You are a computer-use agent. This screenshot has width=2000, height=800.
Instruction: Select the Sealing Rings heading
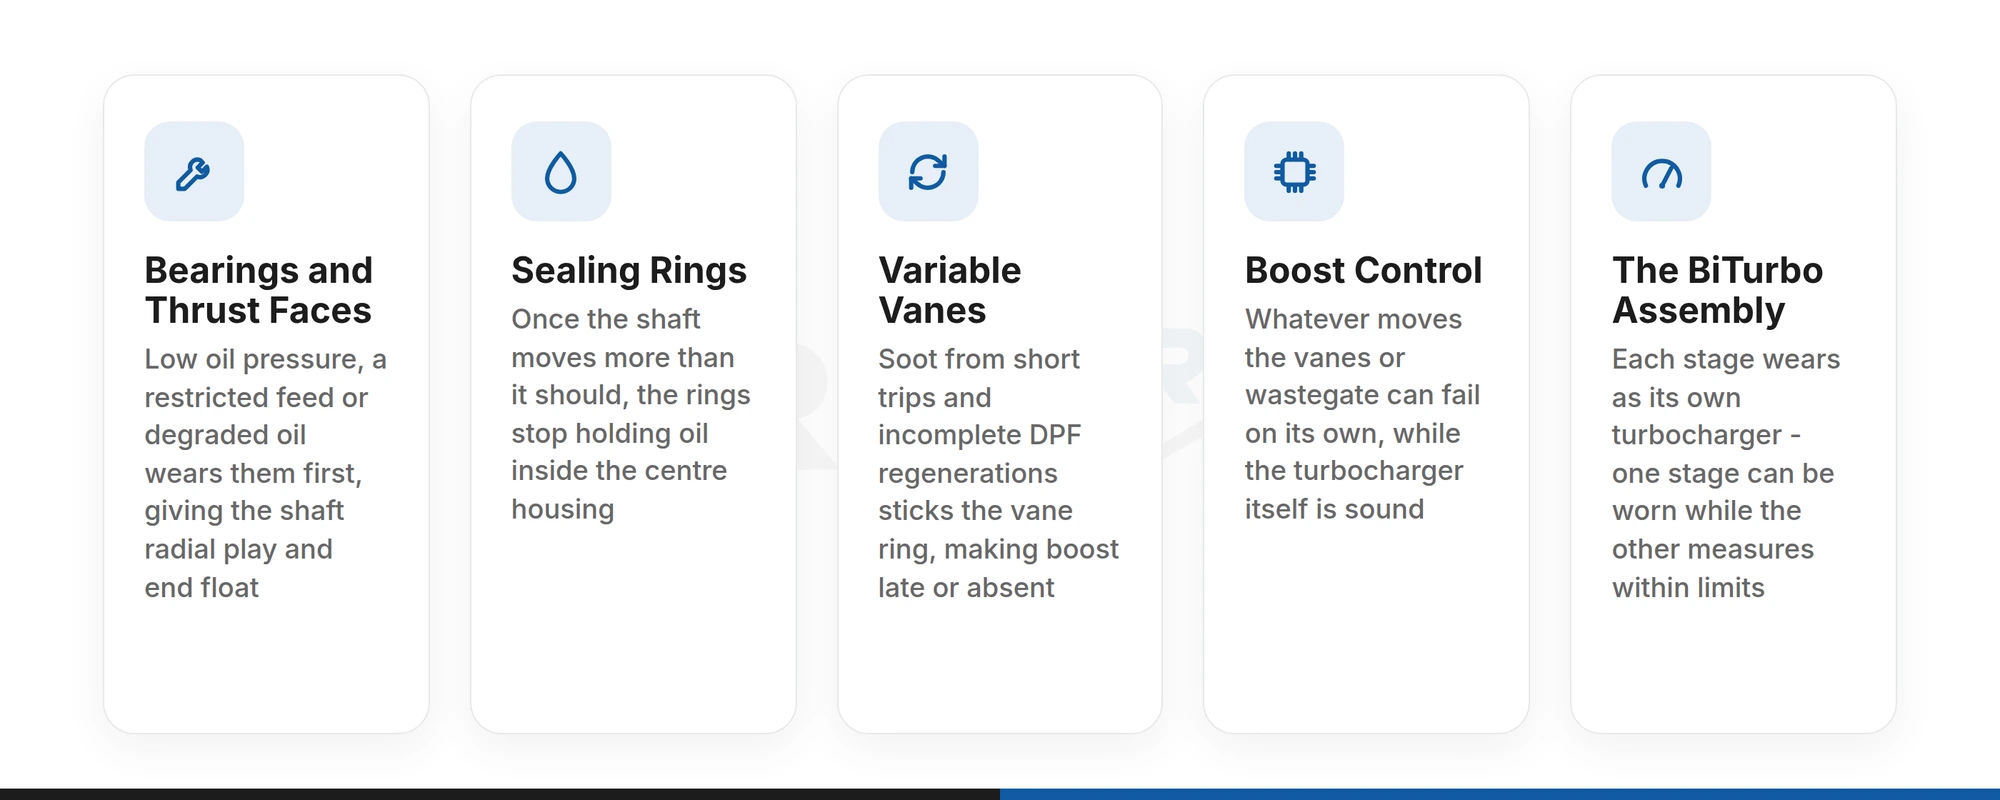point(629,270)
